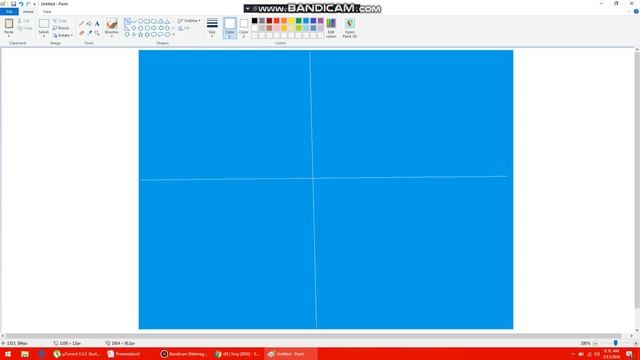Select the Magnifier tool
Viewport: 640px width, 360px height.
click(x=97, y=33)
